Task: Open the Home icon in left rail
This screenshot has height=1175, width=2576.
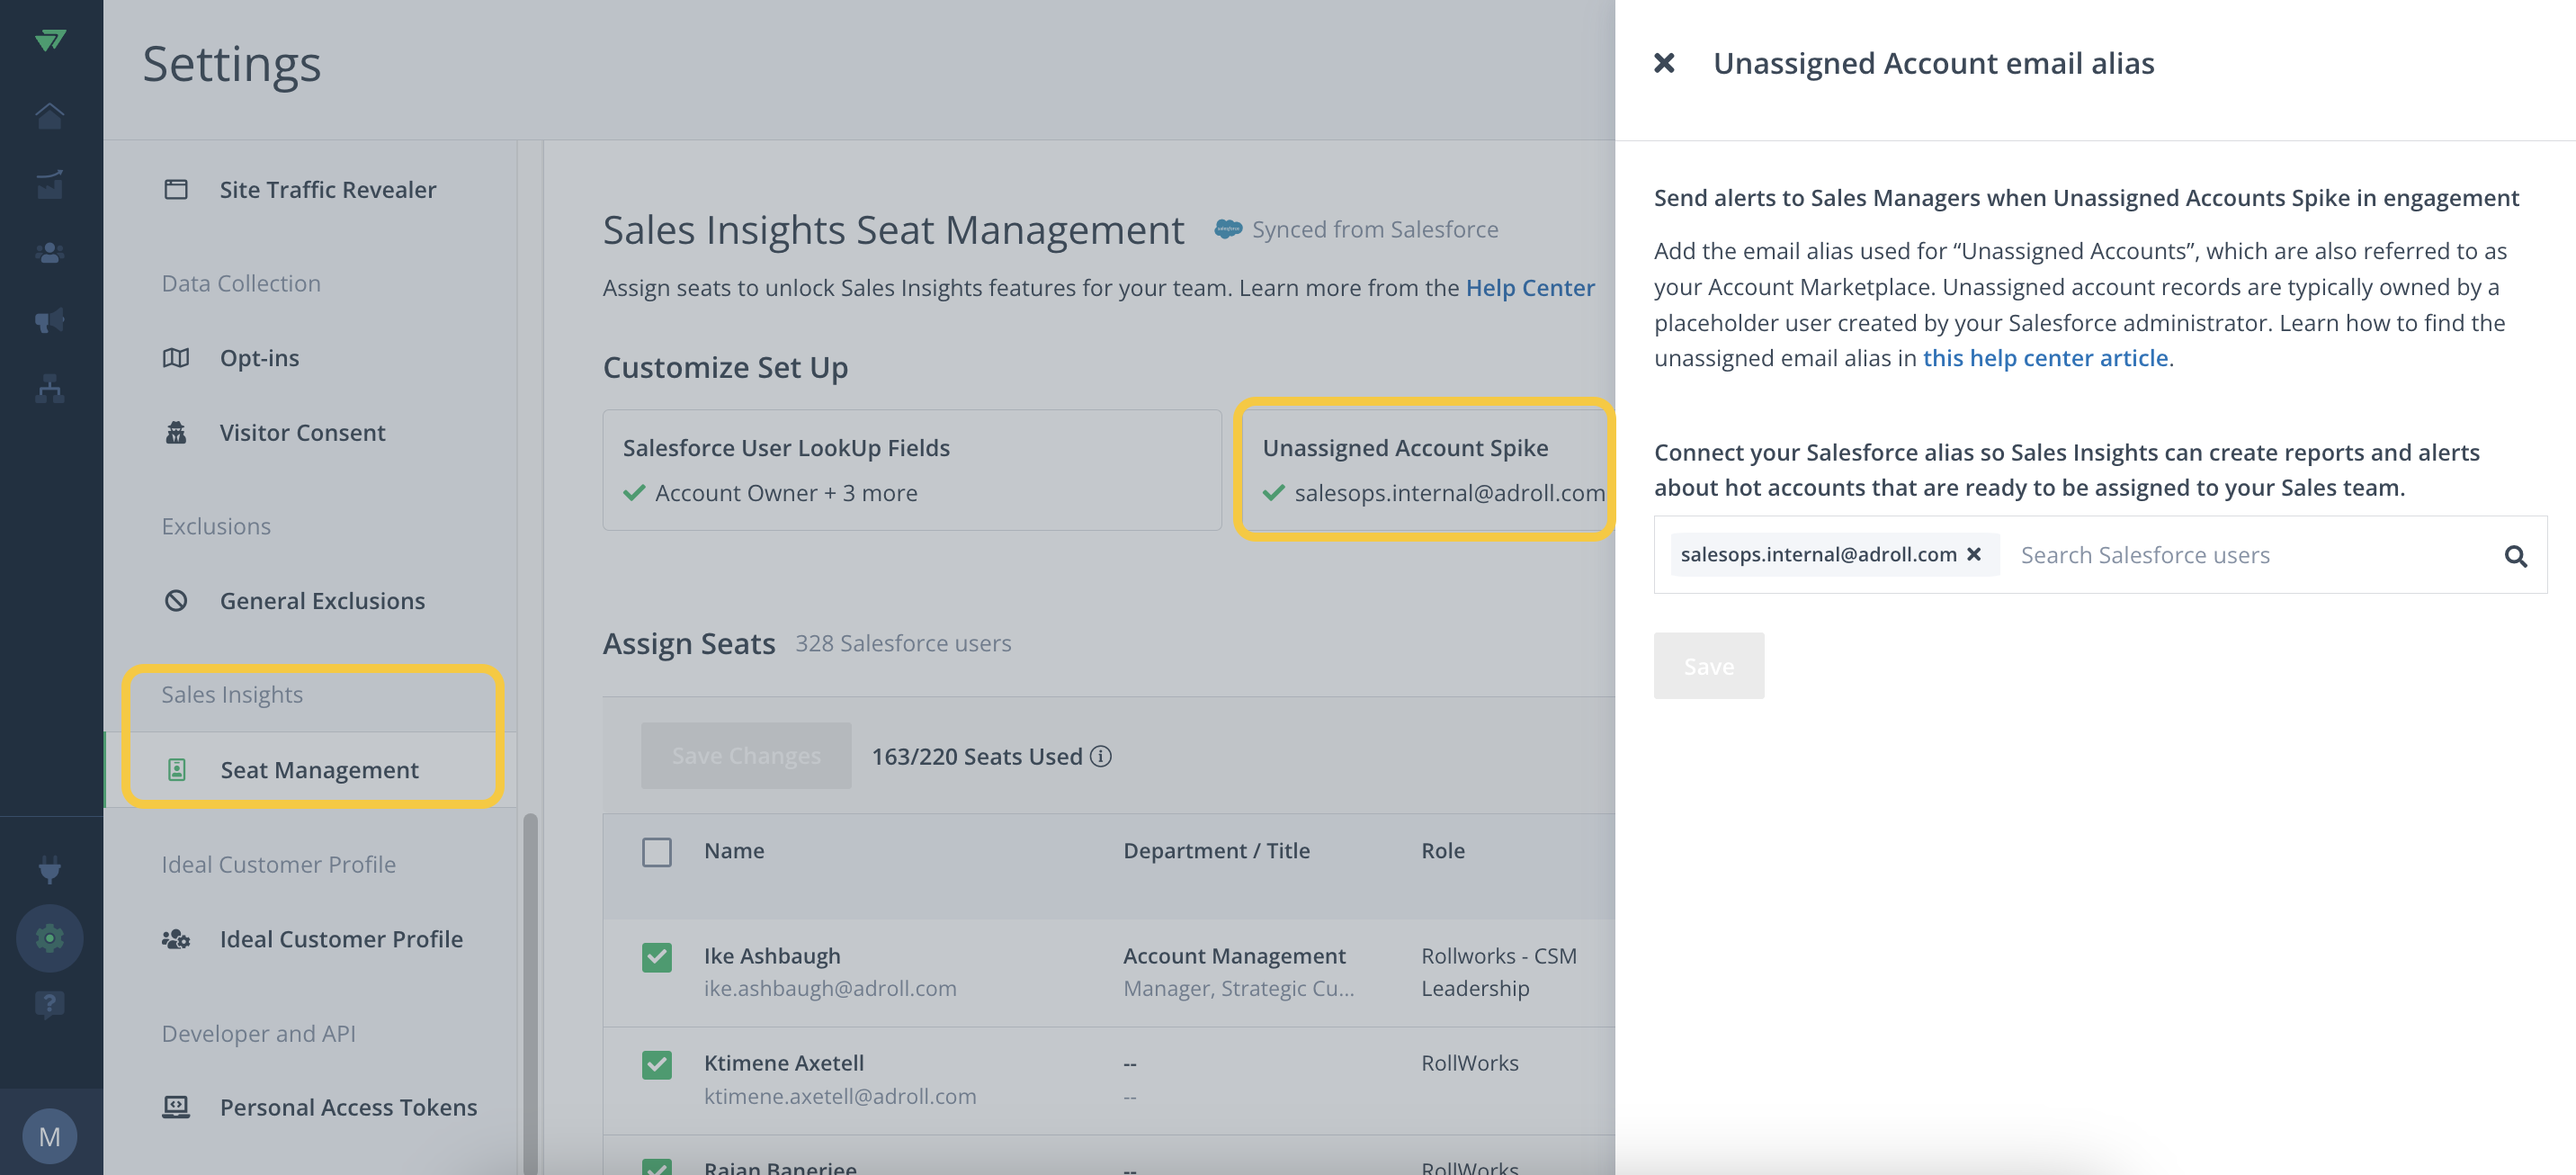Action: pyautogui.click(x=50, y=116)
